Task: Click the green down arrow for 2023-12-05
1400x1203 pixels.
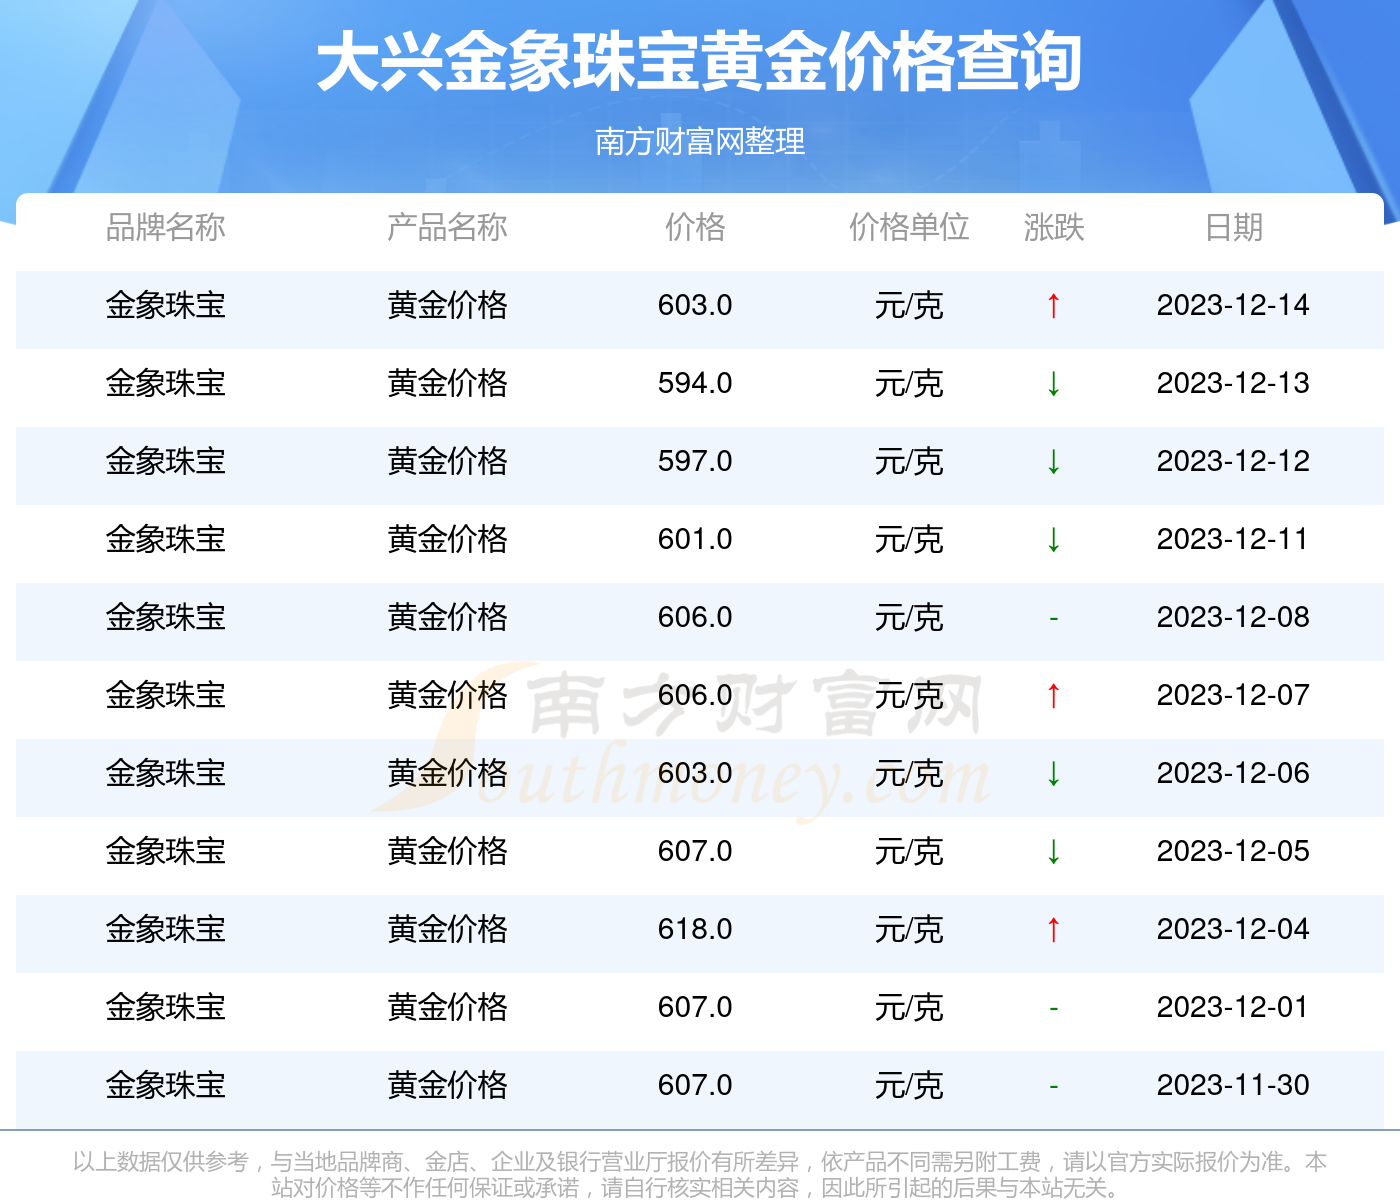Action: point(1053,851)
